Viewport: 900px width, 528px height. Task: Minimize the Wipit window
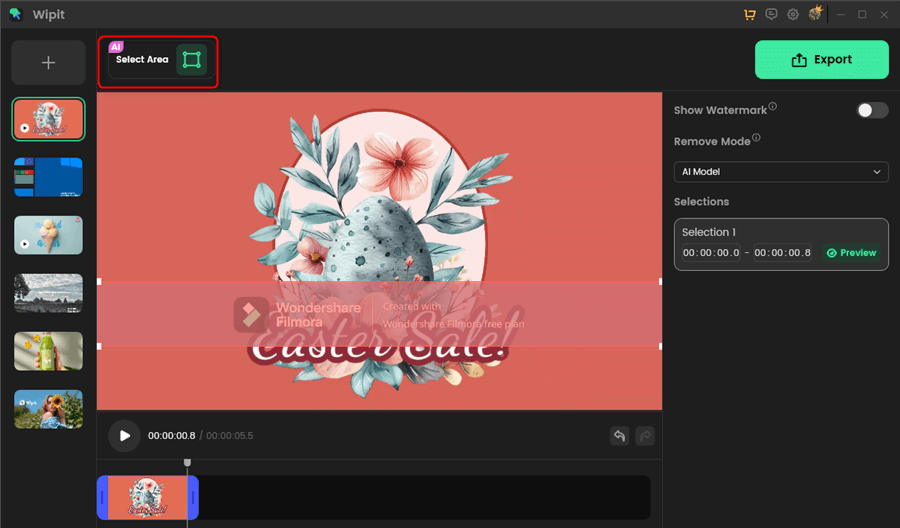tap(841, 14)
